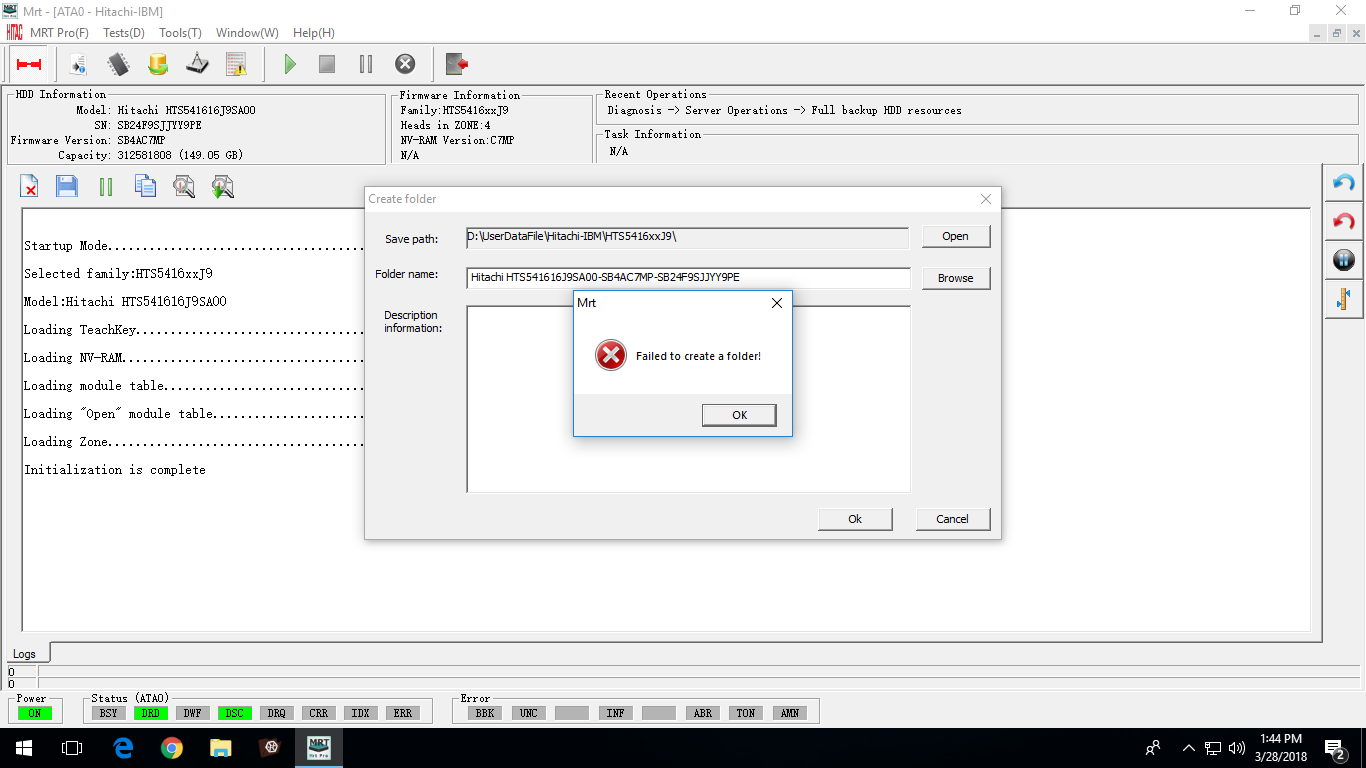Click the exit door icon
This screenshot has height=768, width=1366.
[457, 64]
